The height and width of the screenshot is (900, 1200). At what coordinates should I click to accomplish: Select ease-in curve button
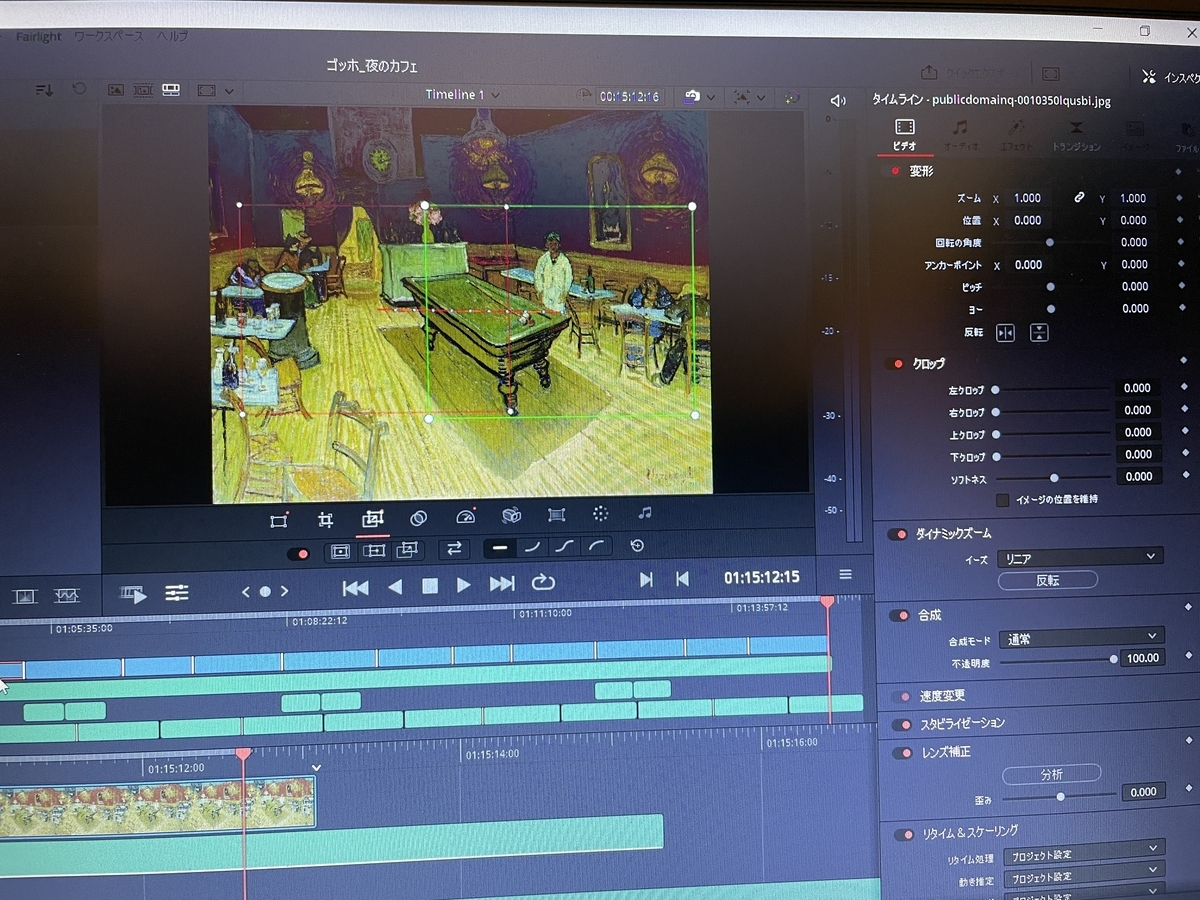[532, 547]
